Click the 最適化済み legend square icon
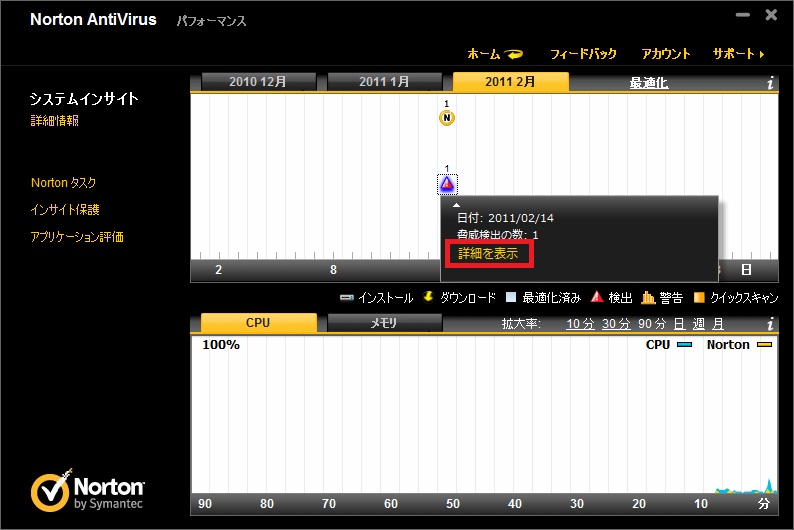 pyautogui.click(x=511, y=298)
